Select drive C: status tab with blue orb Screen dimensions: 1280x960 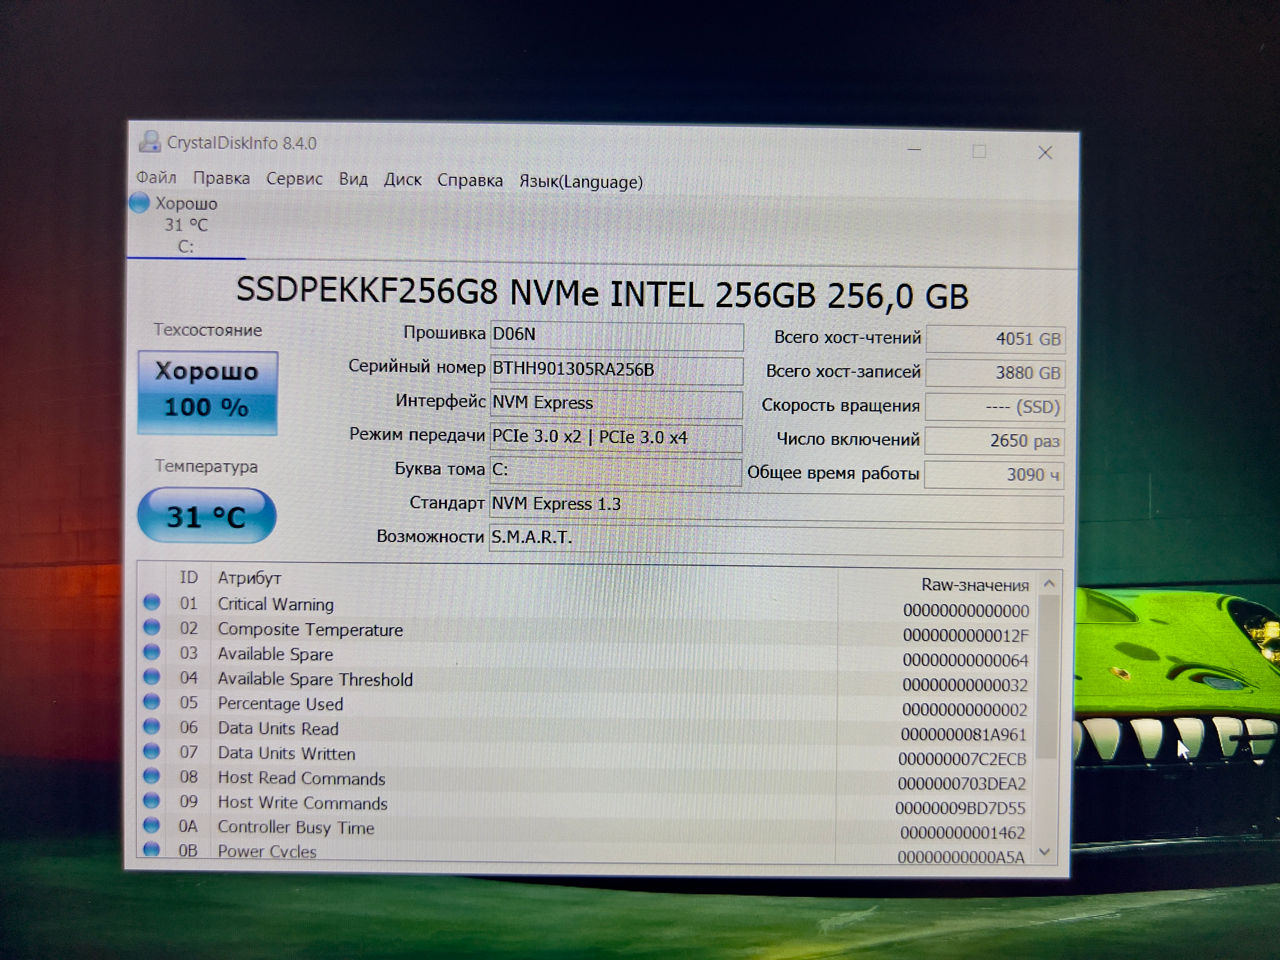point(185,225)
